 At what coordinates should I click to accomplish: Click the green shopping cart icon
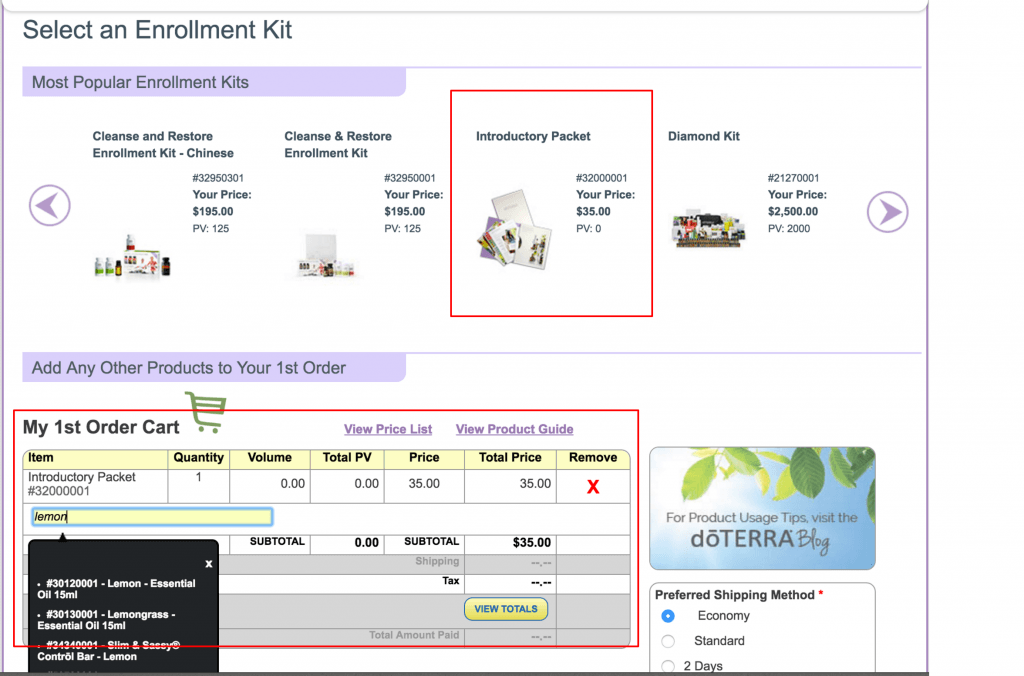click(206, 412)
